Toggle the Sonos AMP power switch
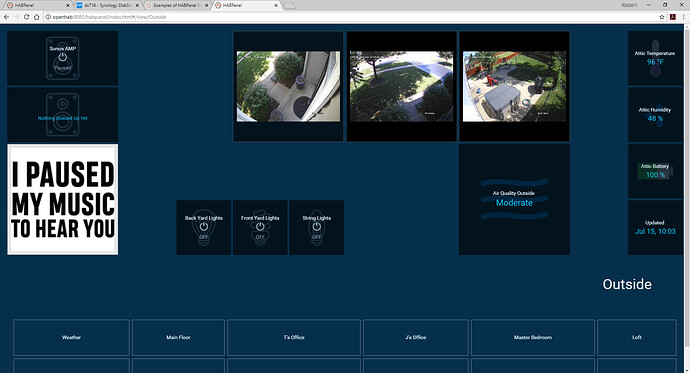Image resolution: width=690 pixels, height=373 pixels. [62, 58]
